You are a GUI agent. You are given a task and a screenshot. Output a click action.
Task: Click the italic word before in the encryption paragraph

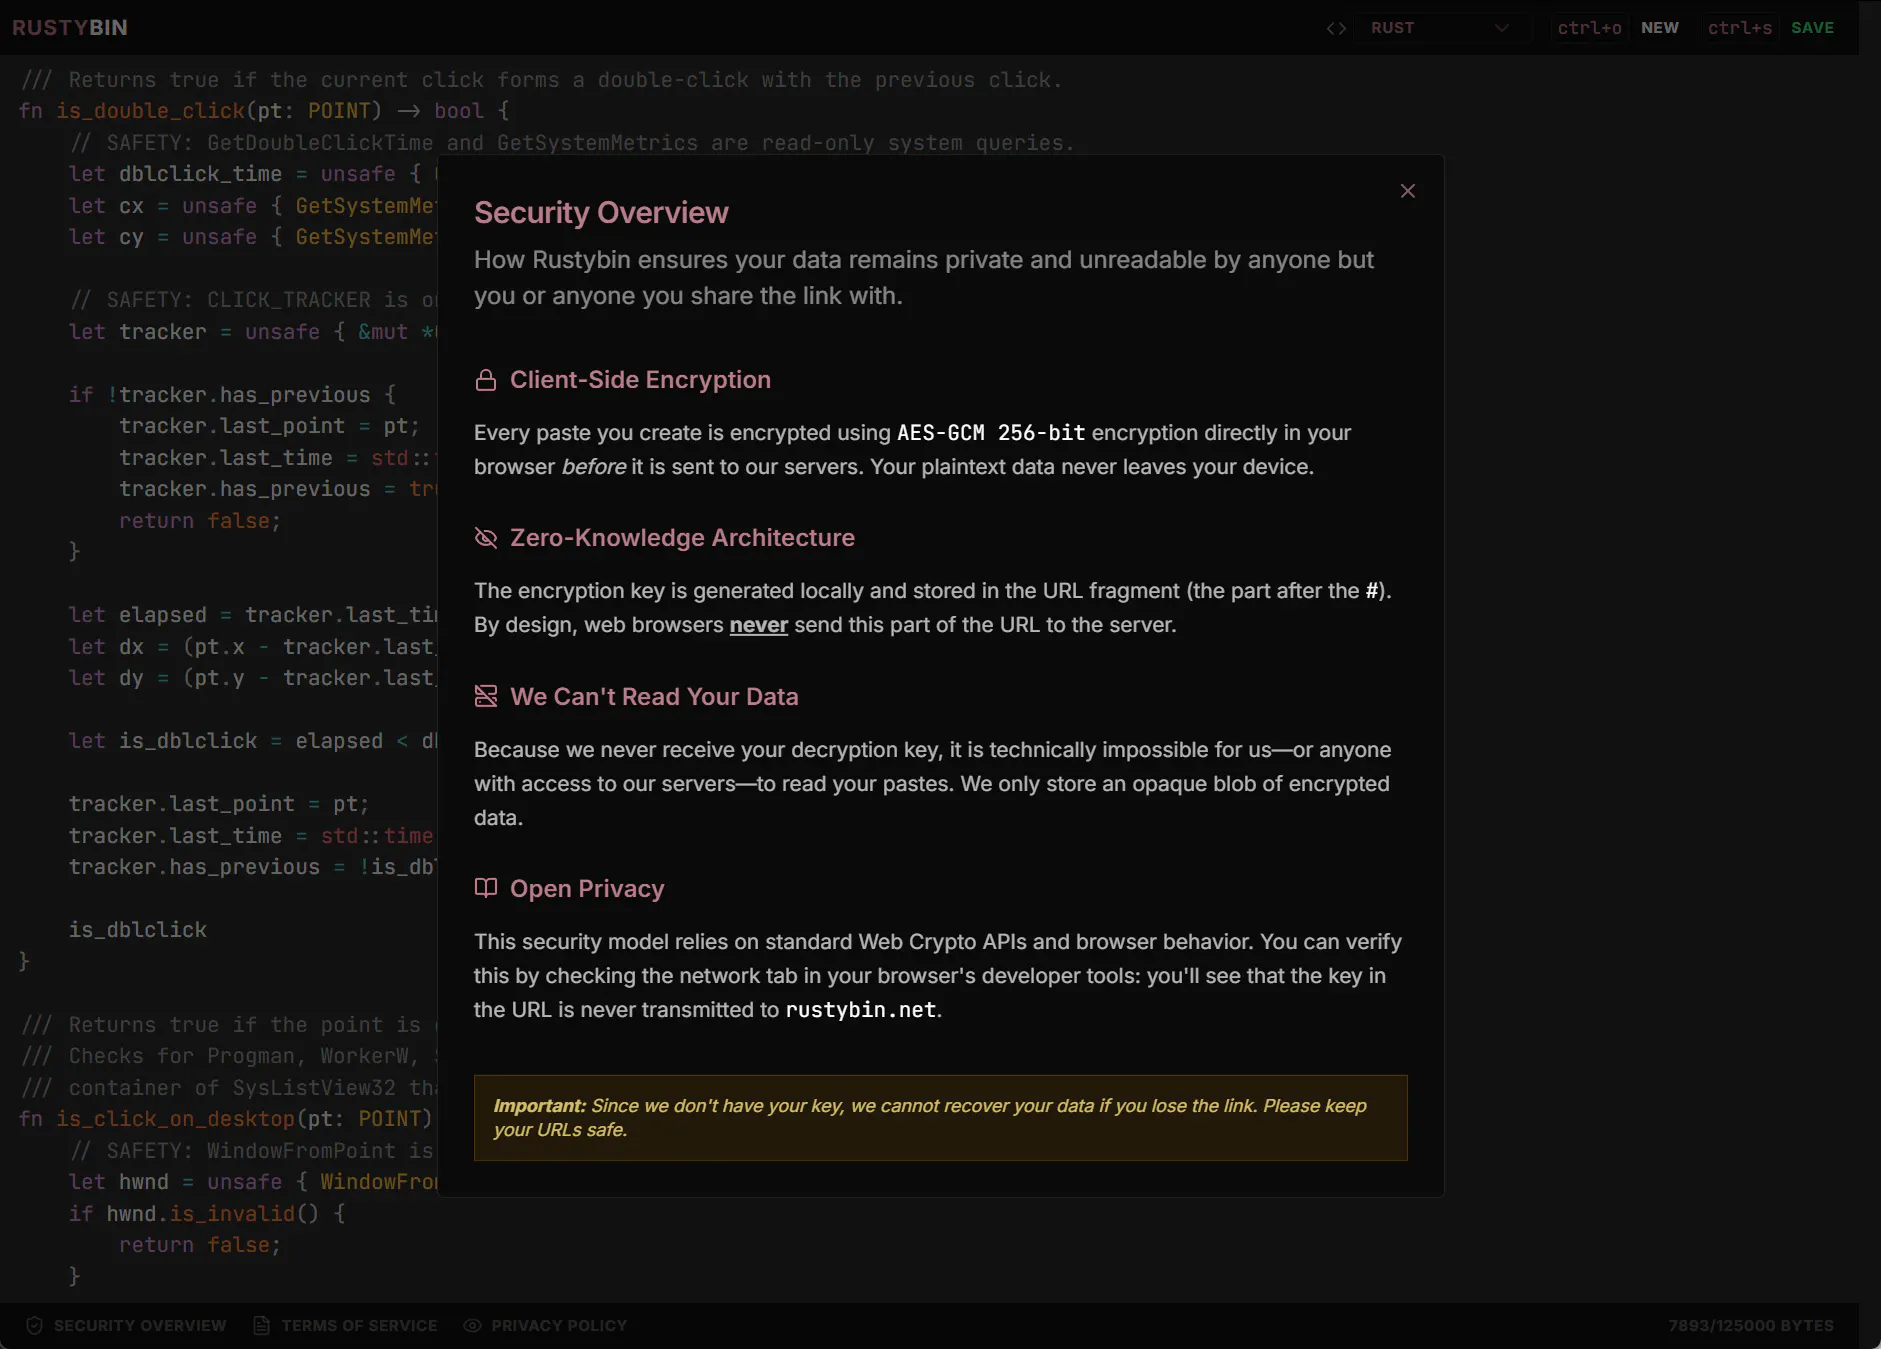point(594,467)
